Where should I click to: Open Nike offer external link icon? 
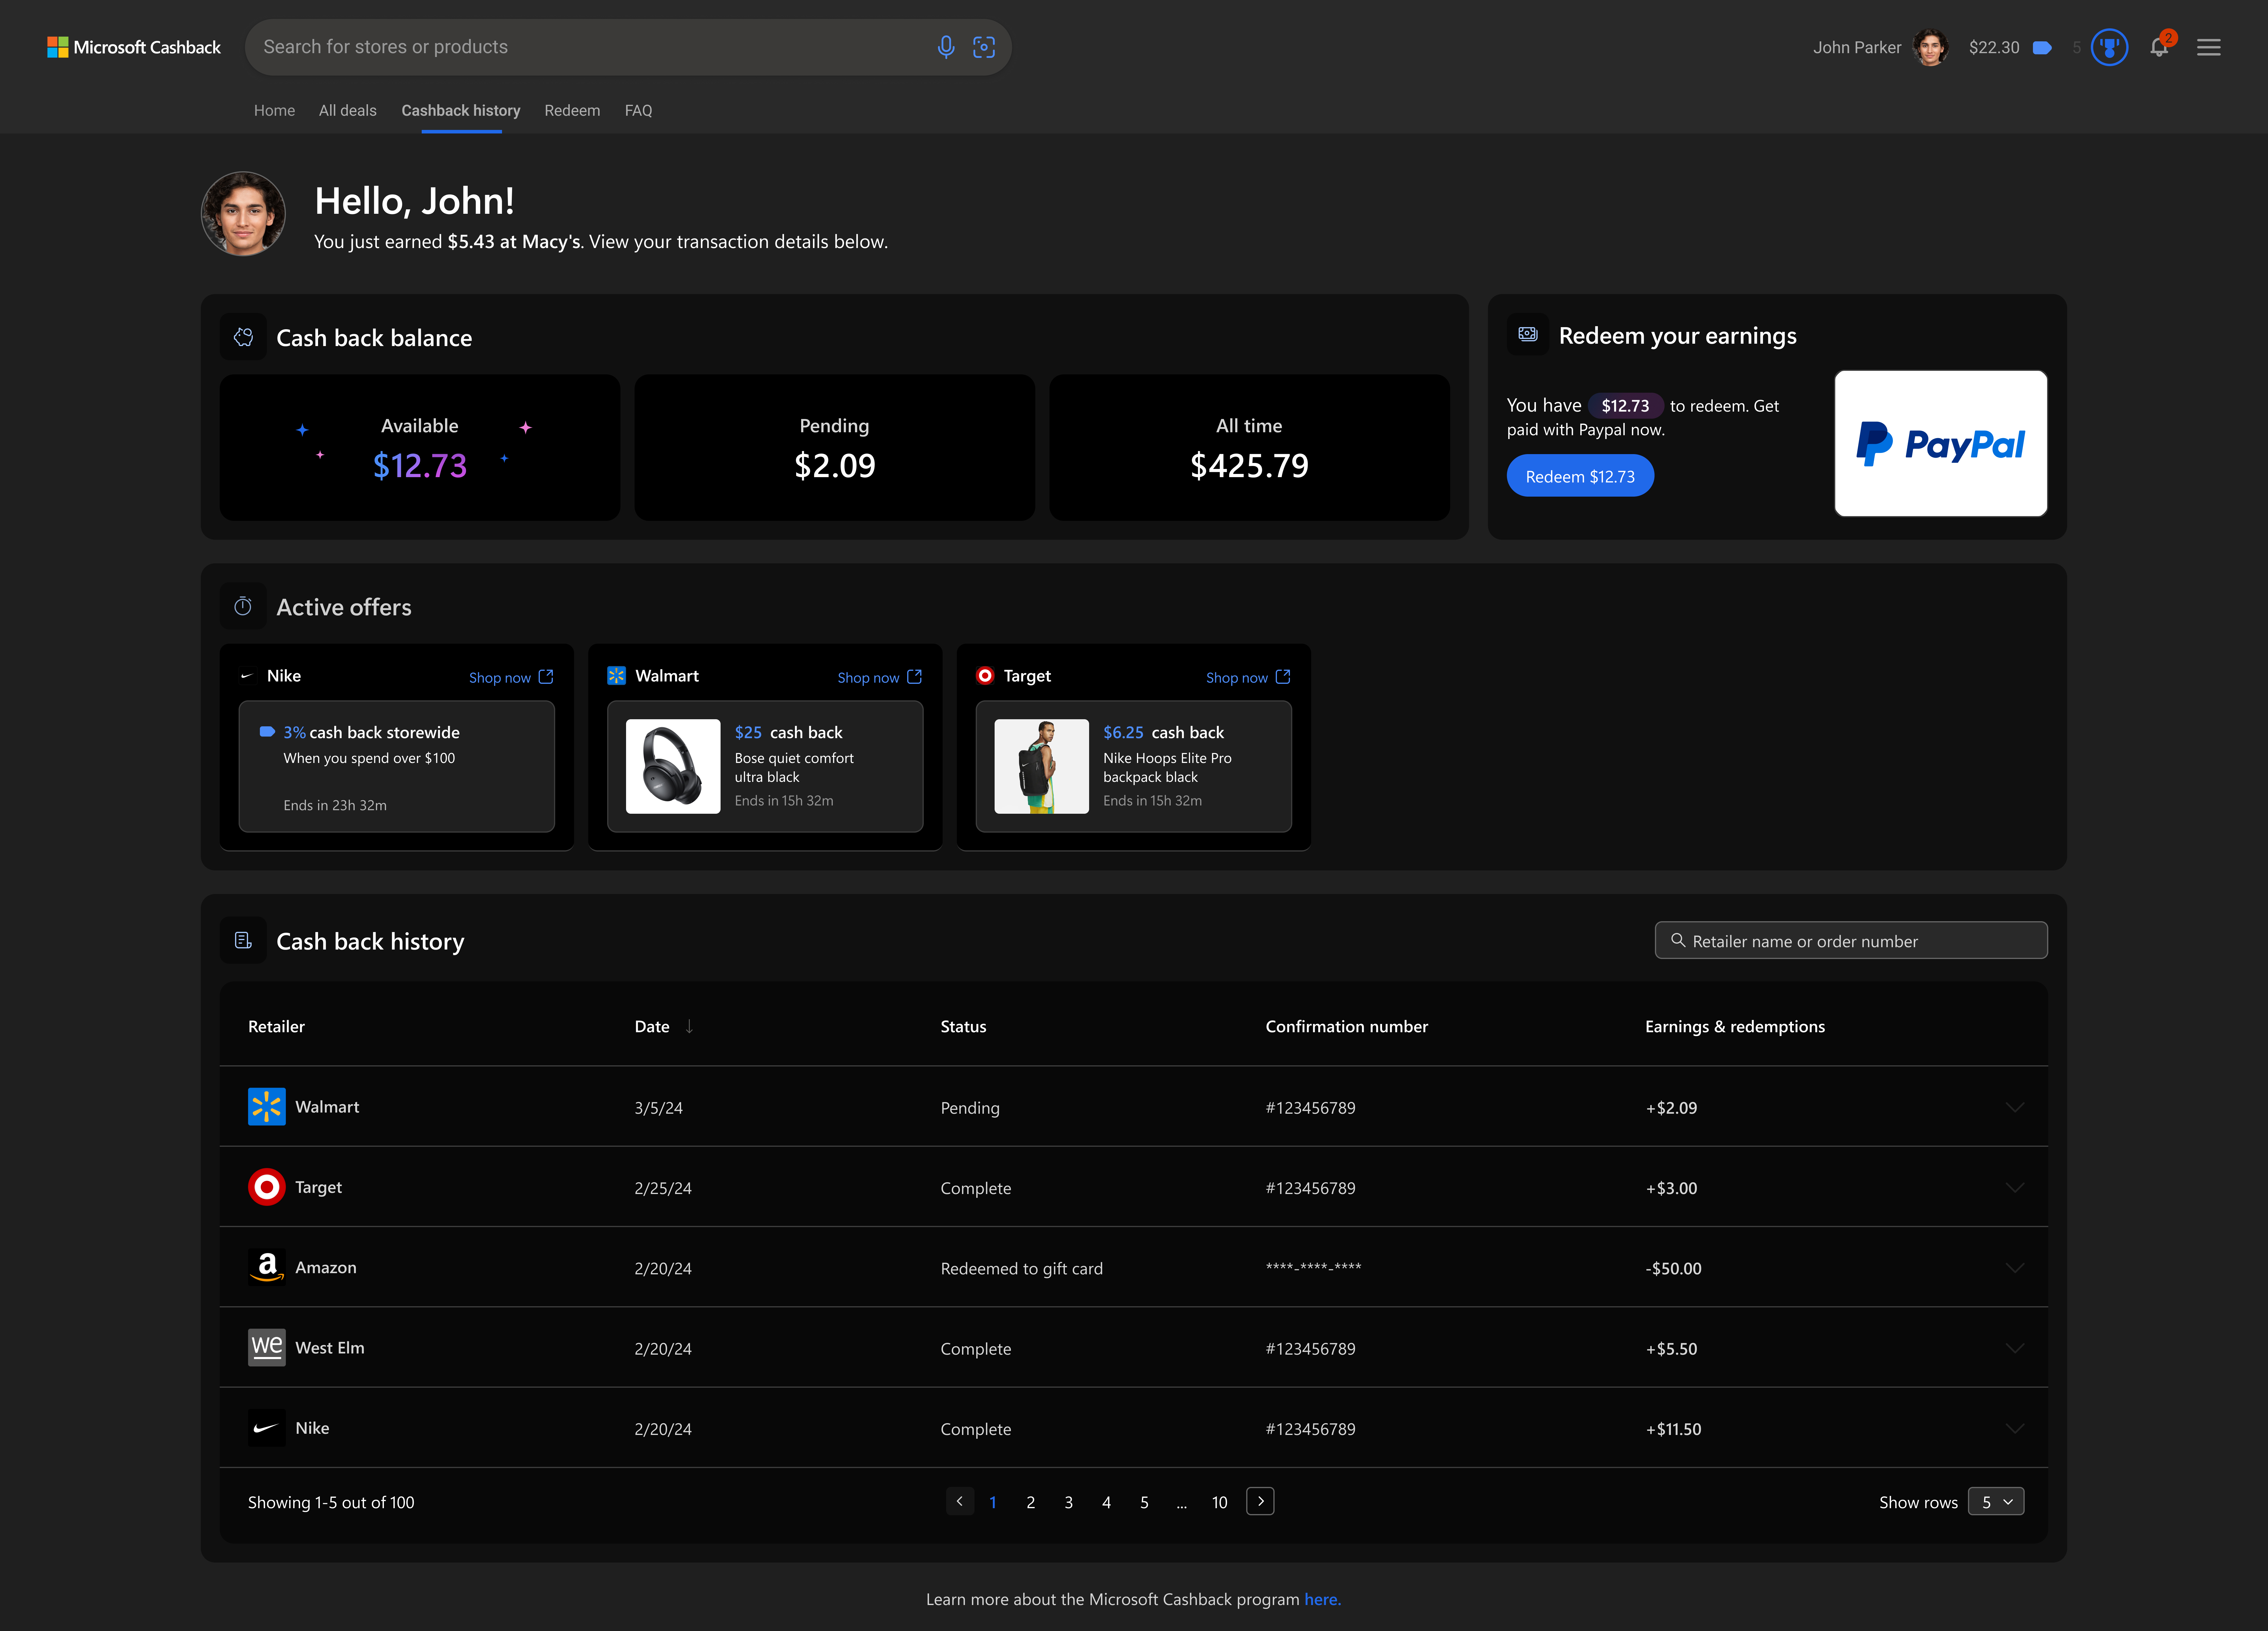(x=546, y=677)
